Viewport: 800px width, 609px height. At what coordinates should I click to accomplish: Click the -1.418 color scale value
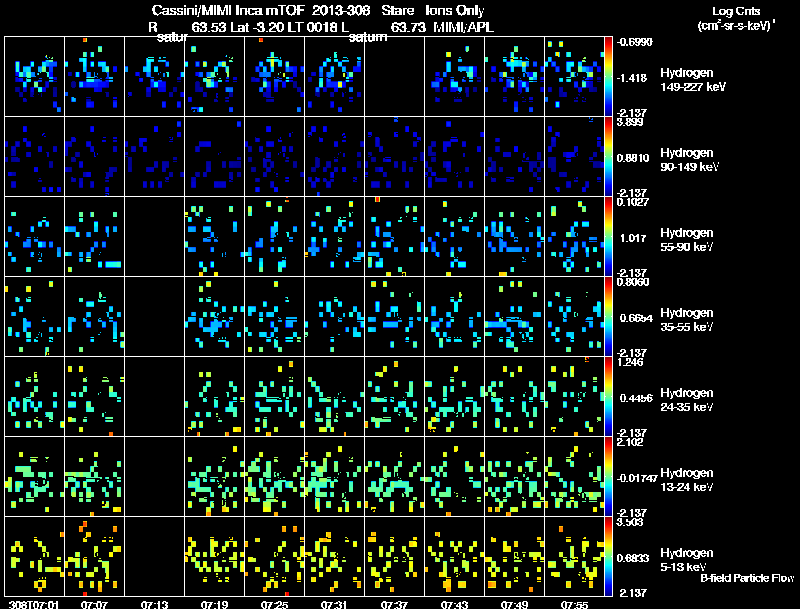(632, 78)
